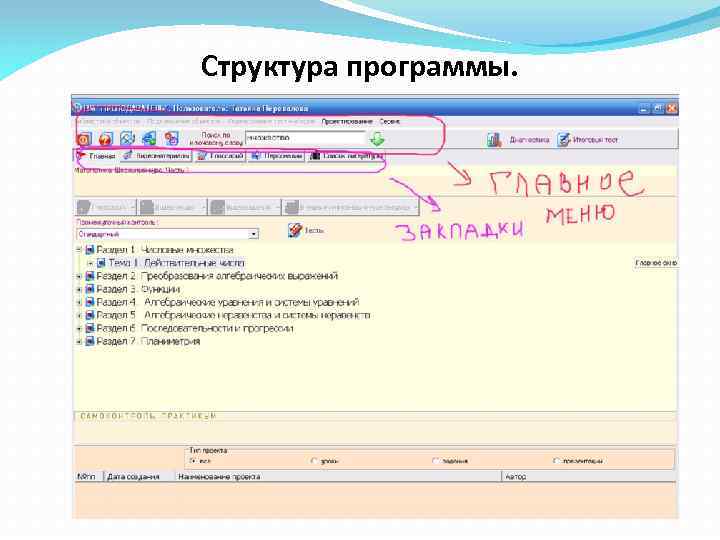Select 'Раздел 7. Планиметрия' row text
Screen dimensions: 720x540
coord(148,342)
